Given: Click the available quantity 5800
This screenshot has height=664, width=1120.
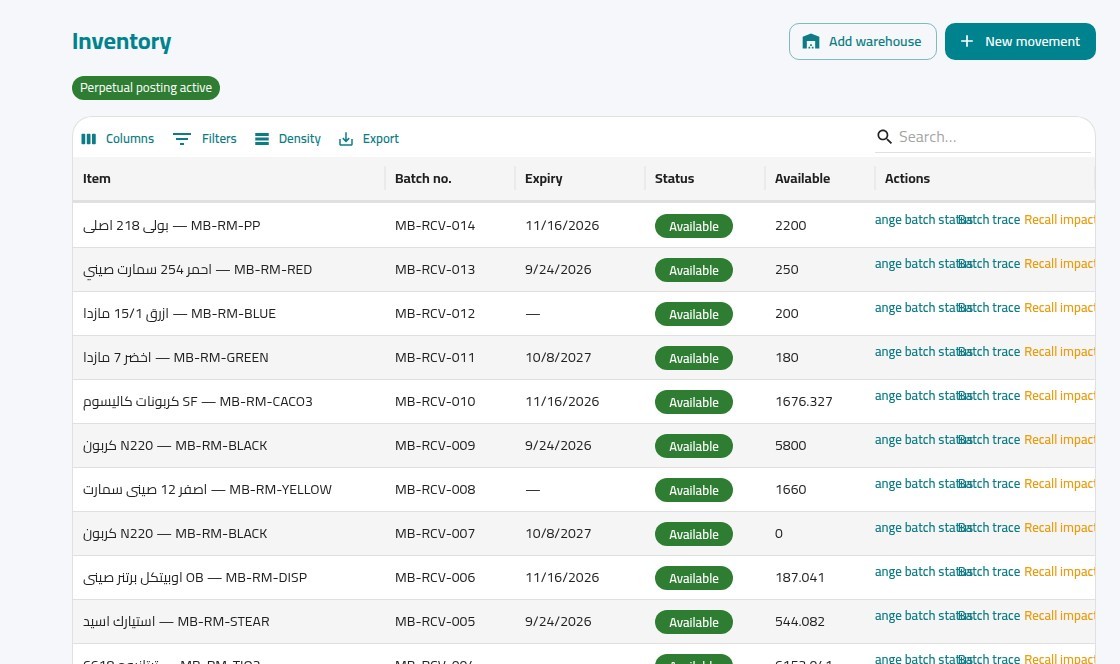Looking at the screenshot, I should pyautogui.click(x=791, y=446).
